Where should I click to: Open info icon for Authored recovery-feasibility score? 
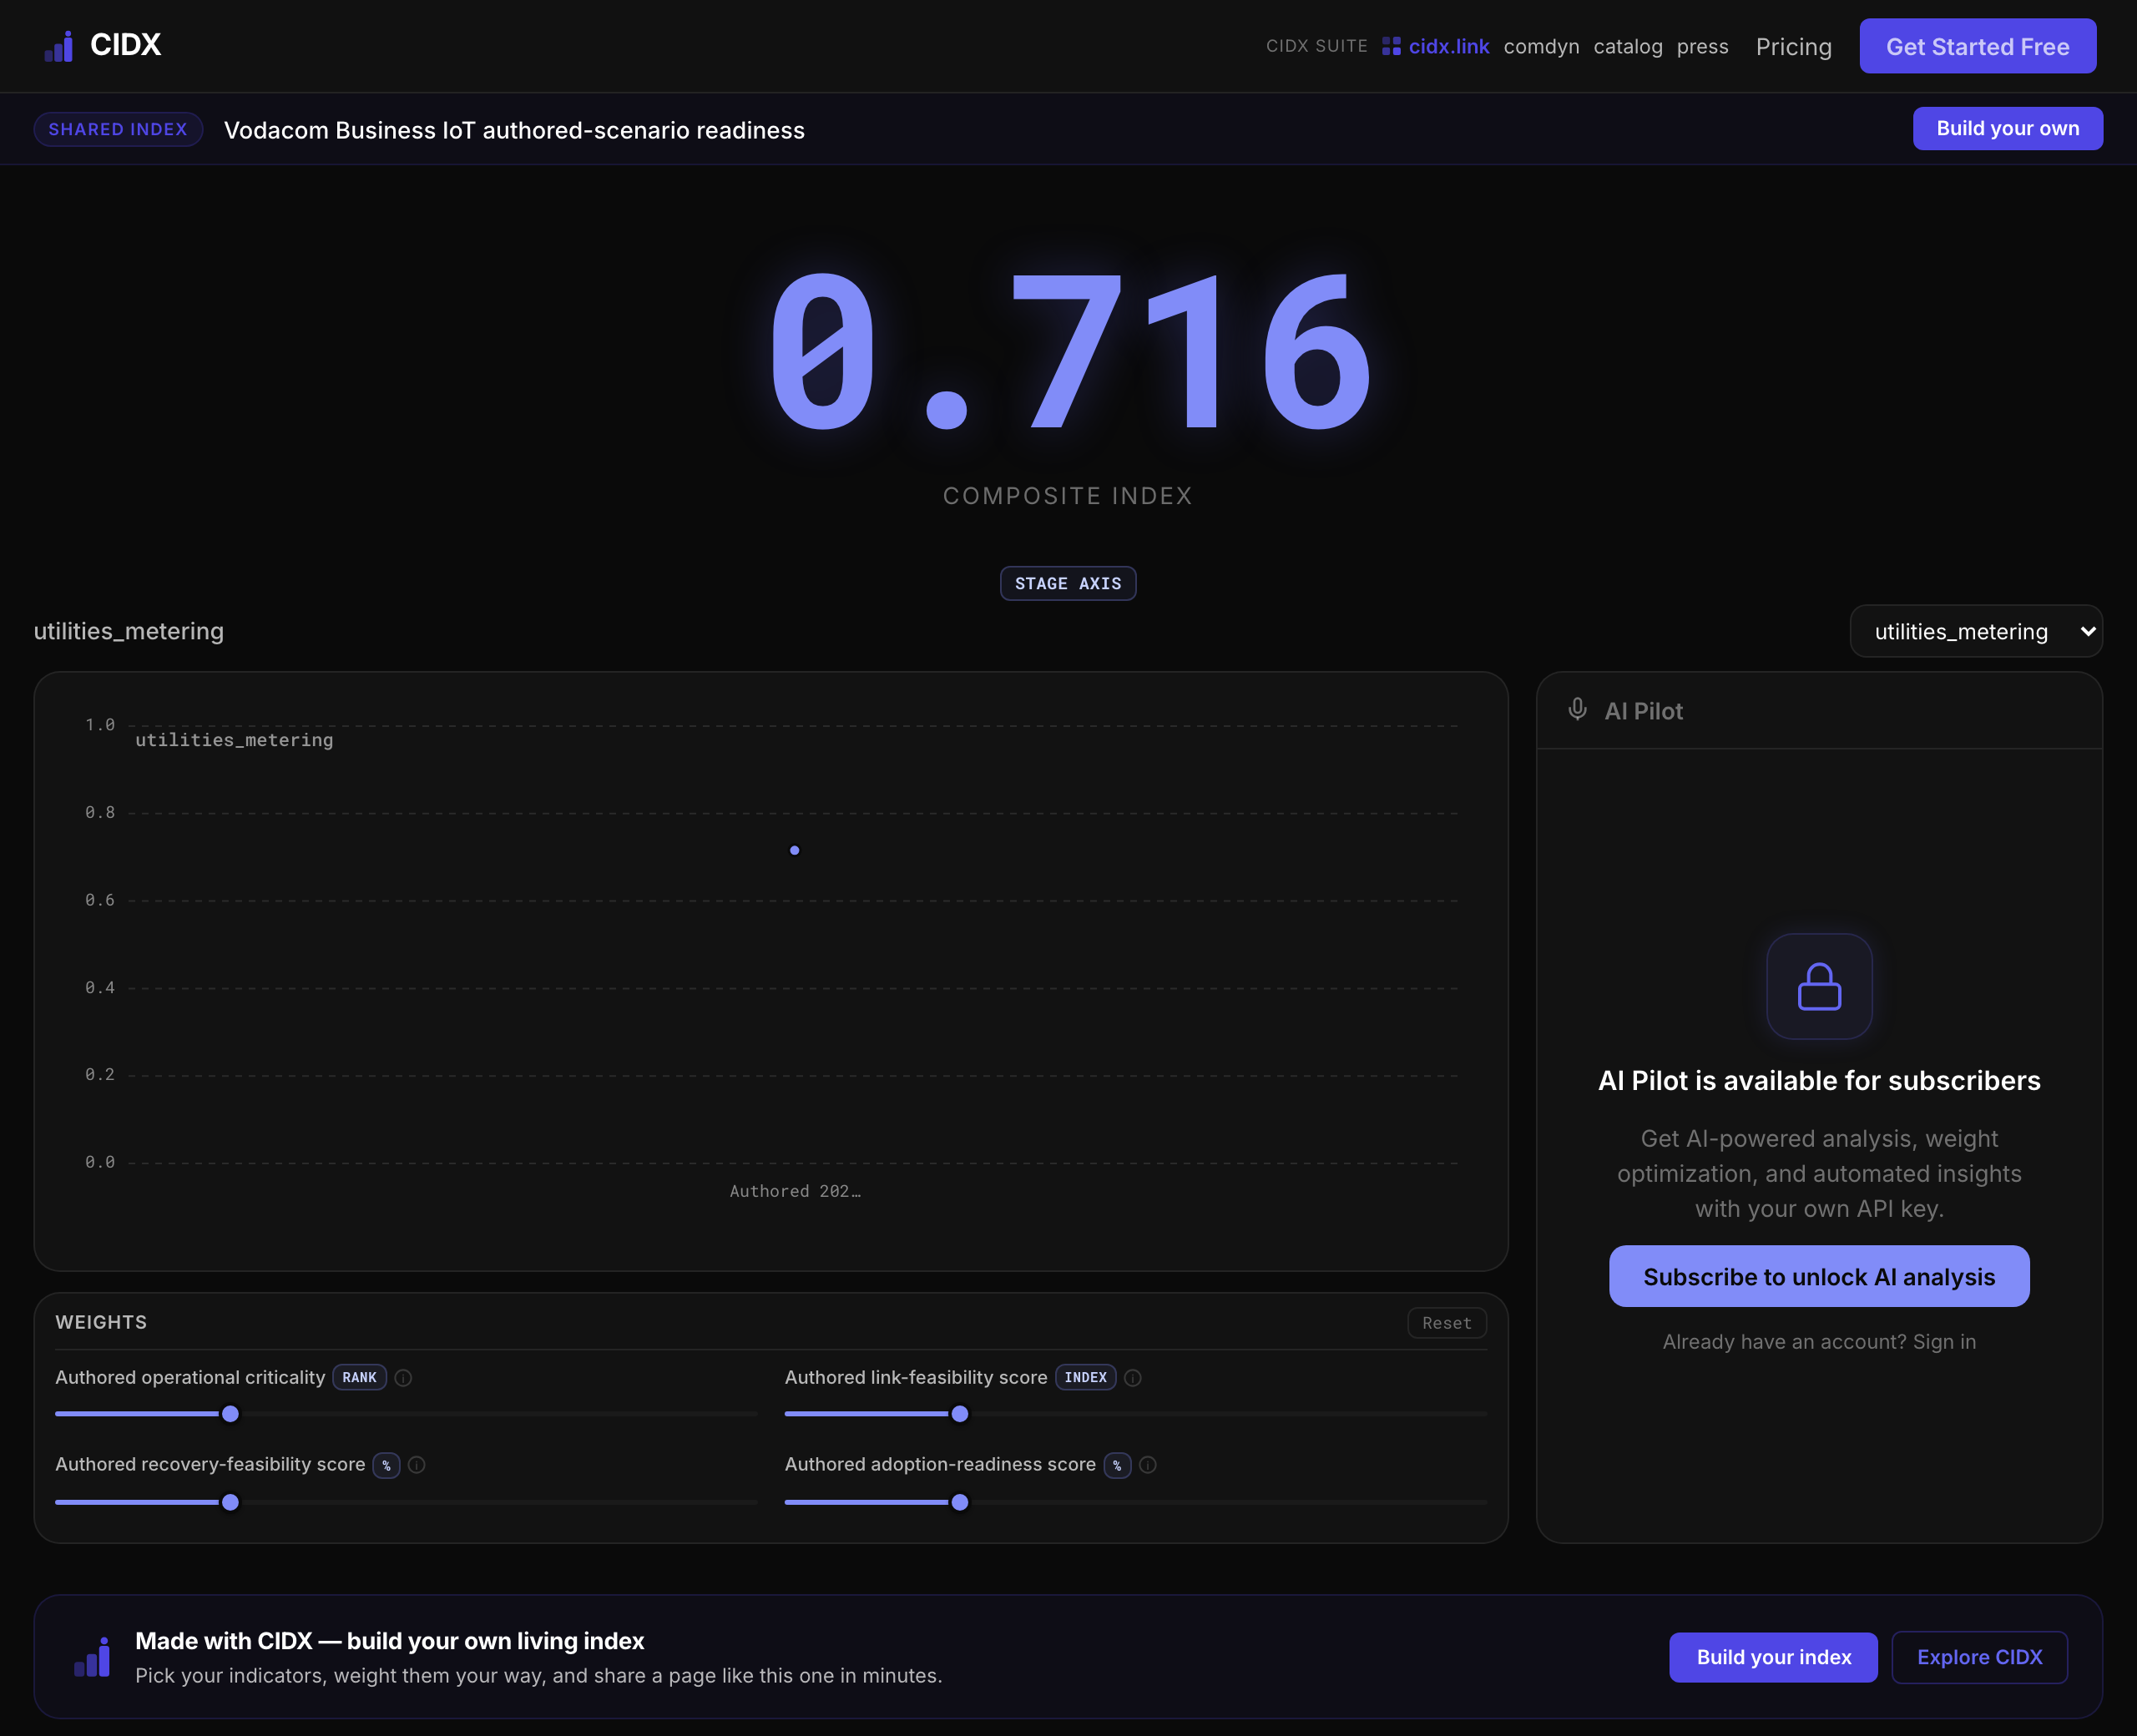pos(417,1465)
